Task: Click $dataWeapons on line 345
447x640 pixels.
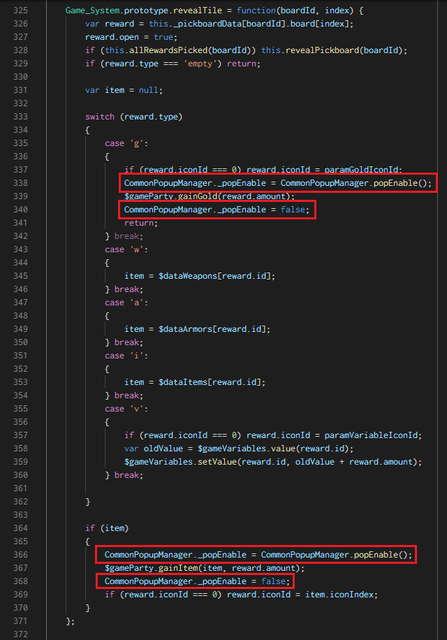Action: [188, 276]
